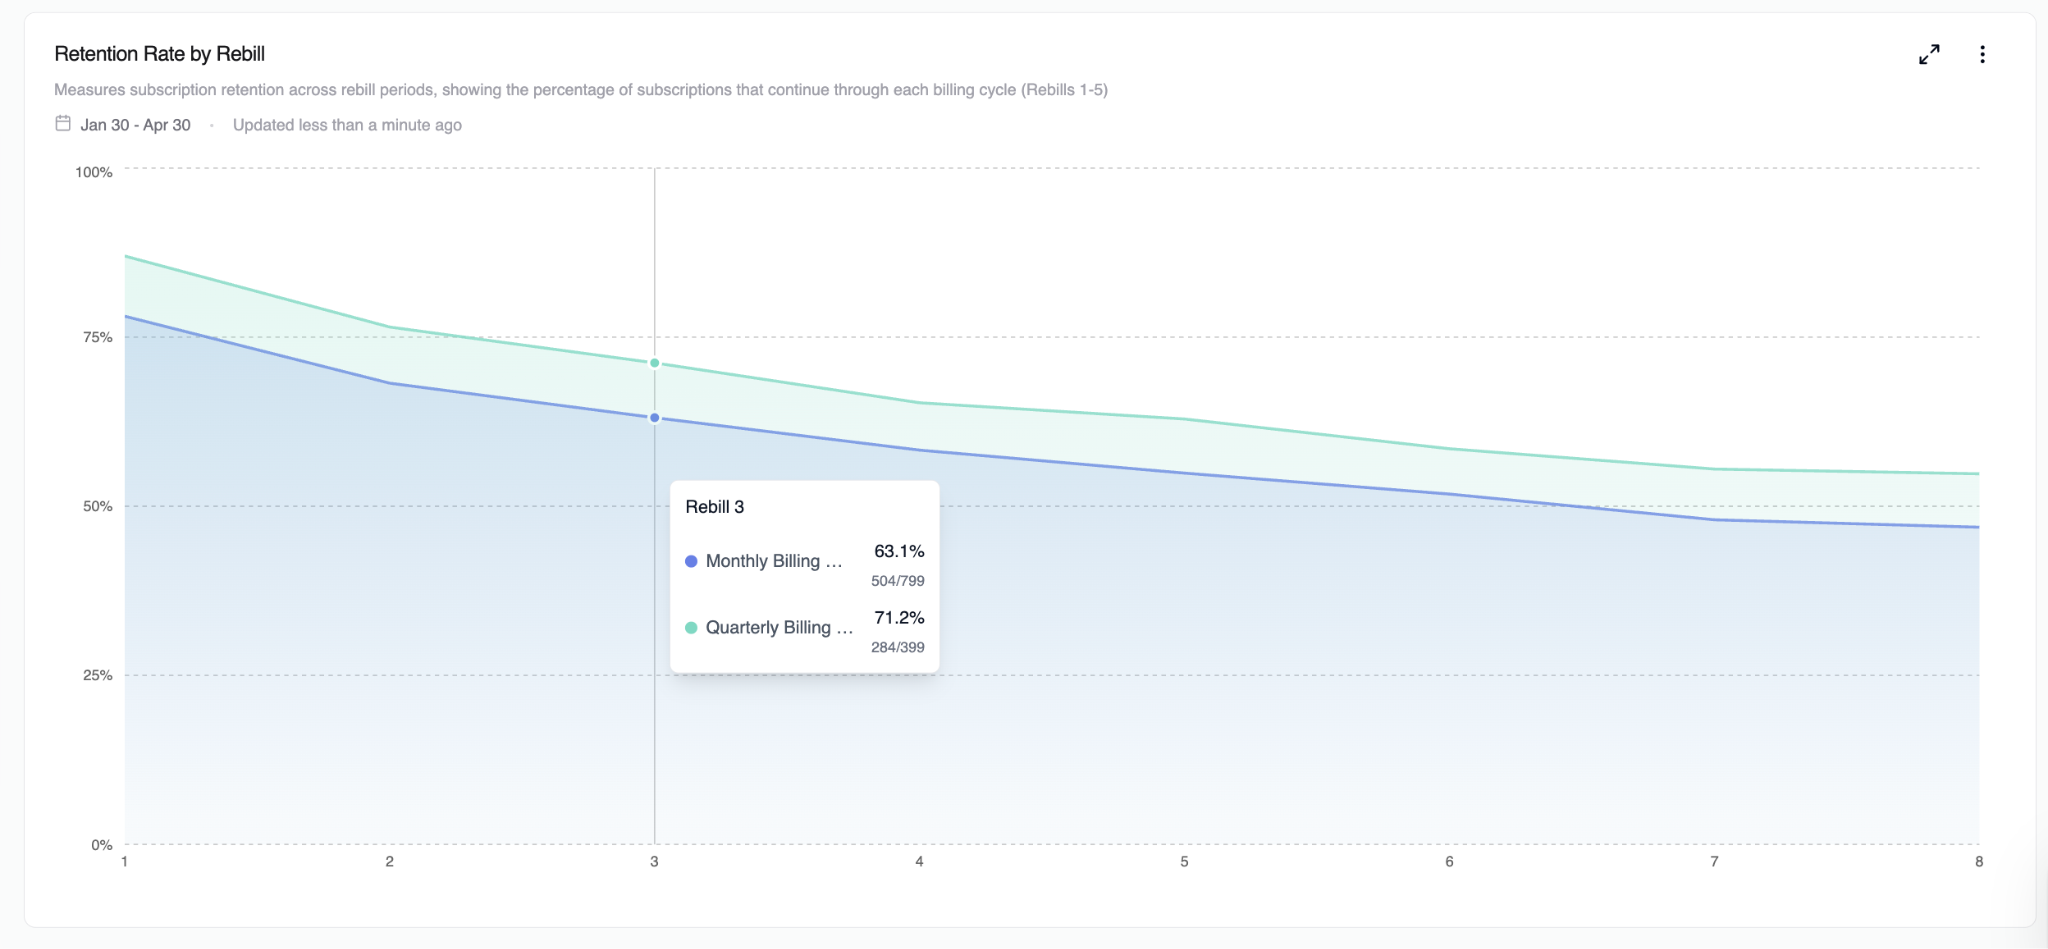
Task: Click x-axis label for rebill 6
Action: click(1449, 861)
